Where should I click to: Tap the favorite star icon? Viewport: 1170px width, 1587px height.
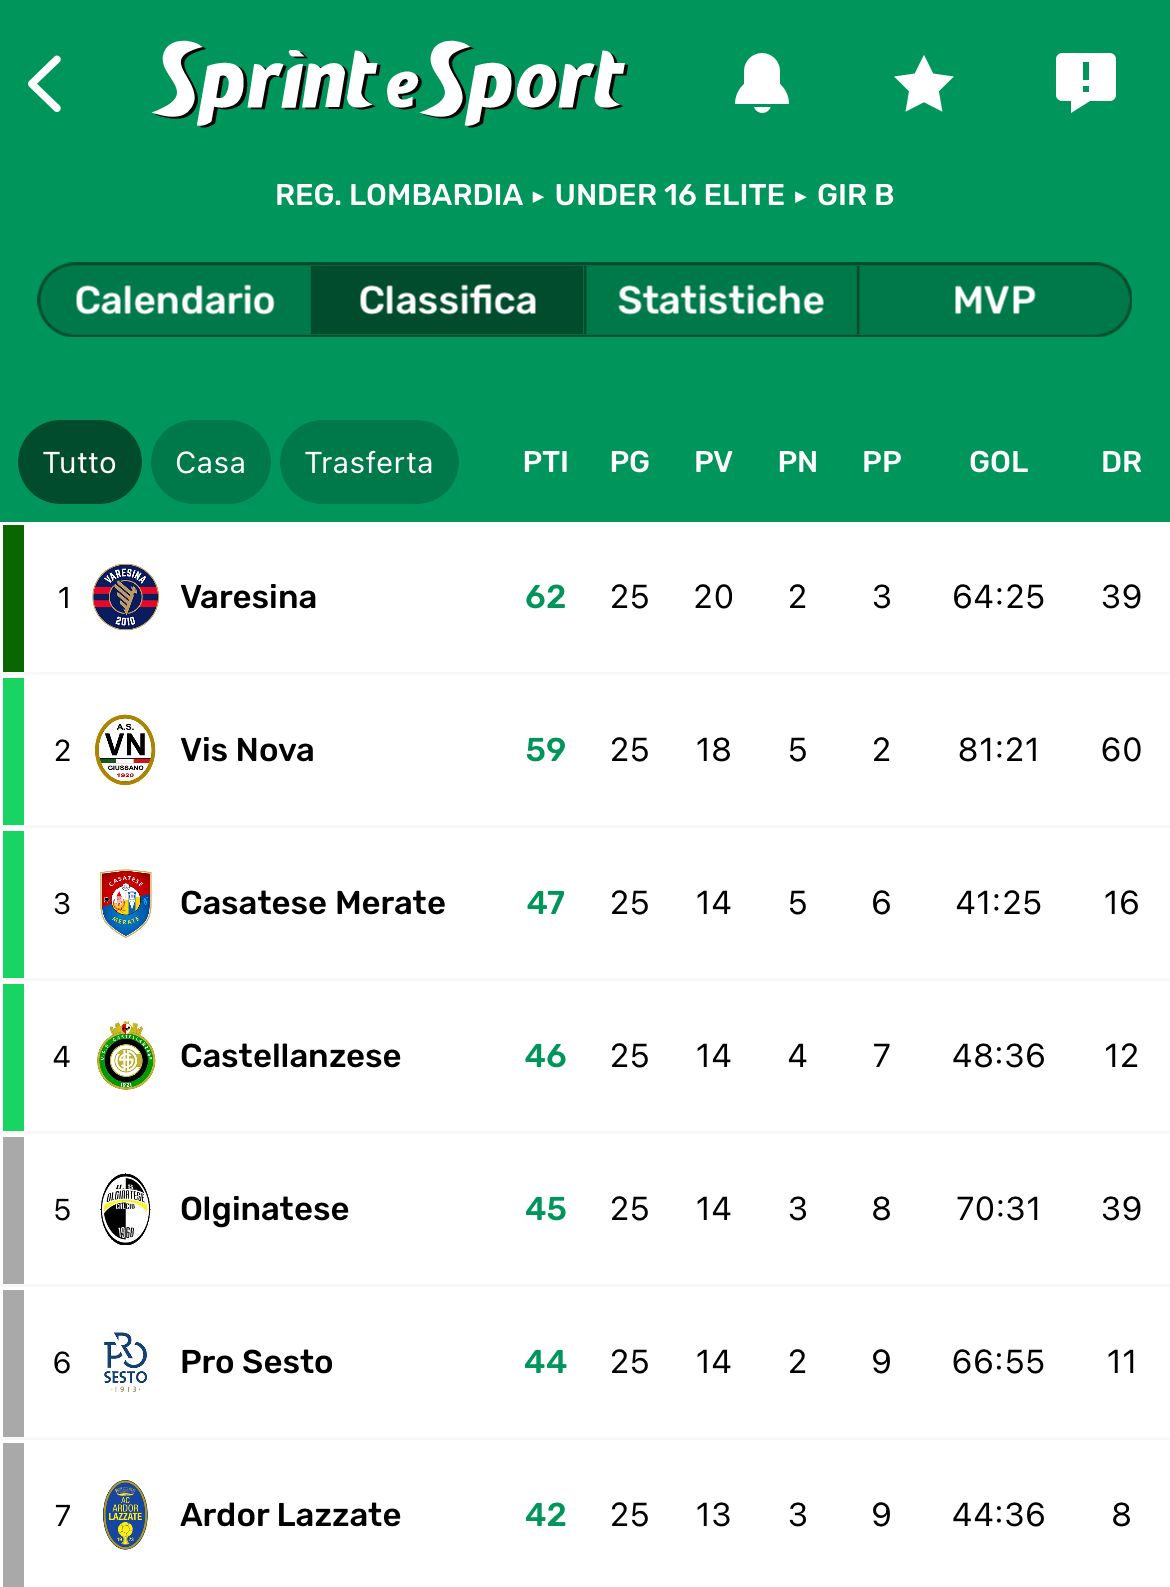(x=923, y=83)
